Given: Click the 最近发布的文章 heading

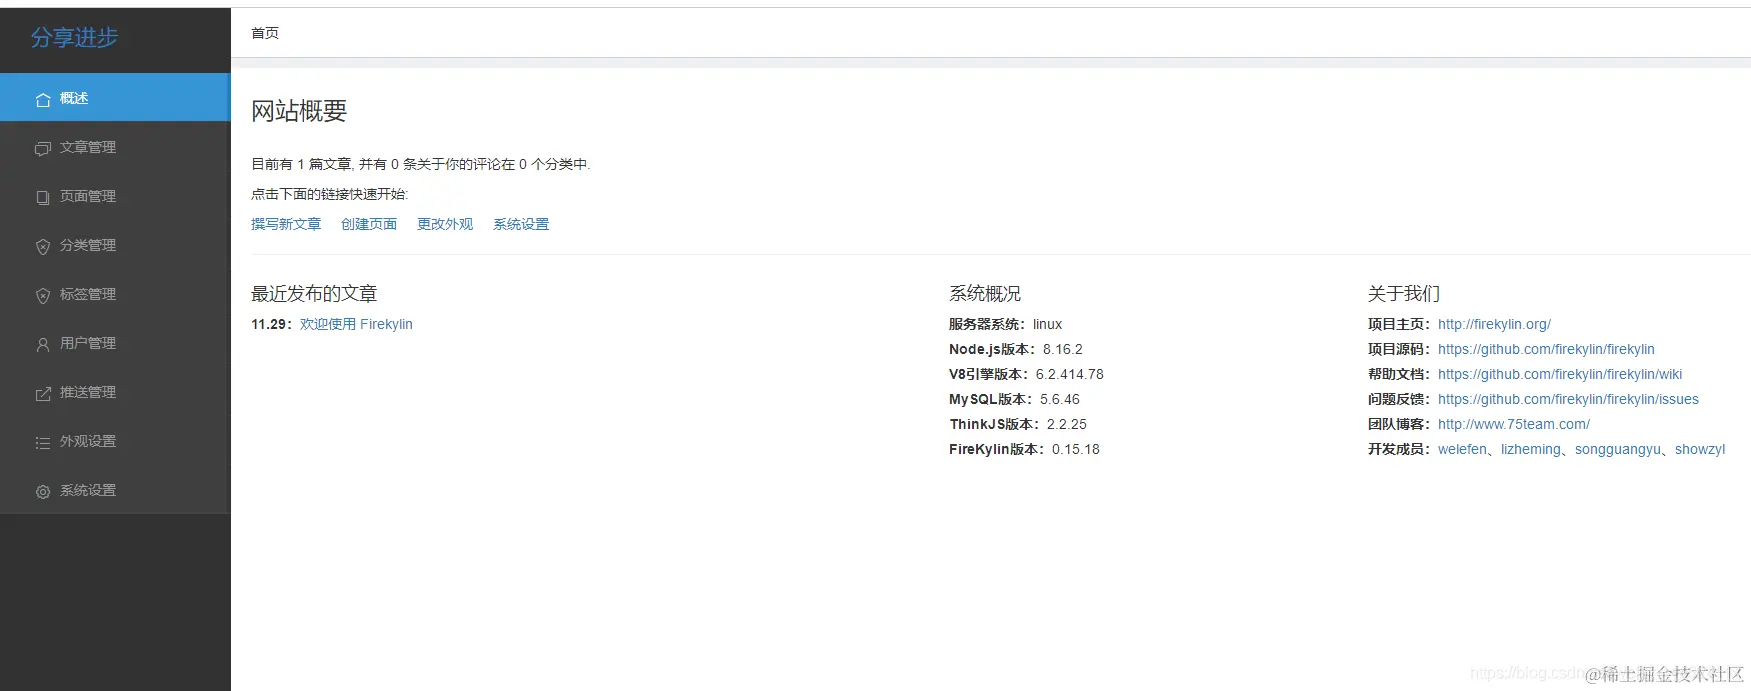Looking at the screenshot, I should coord(314,294).
